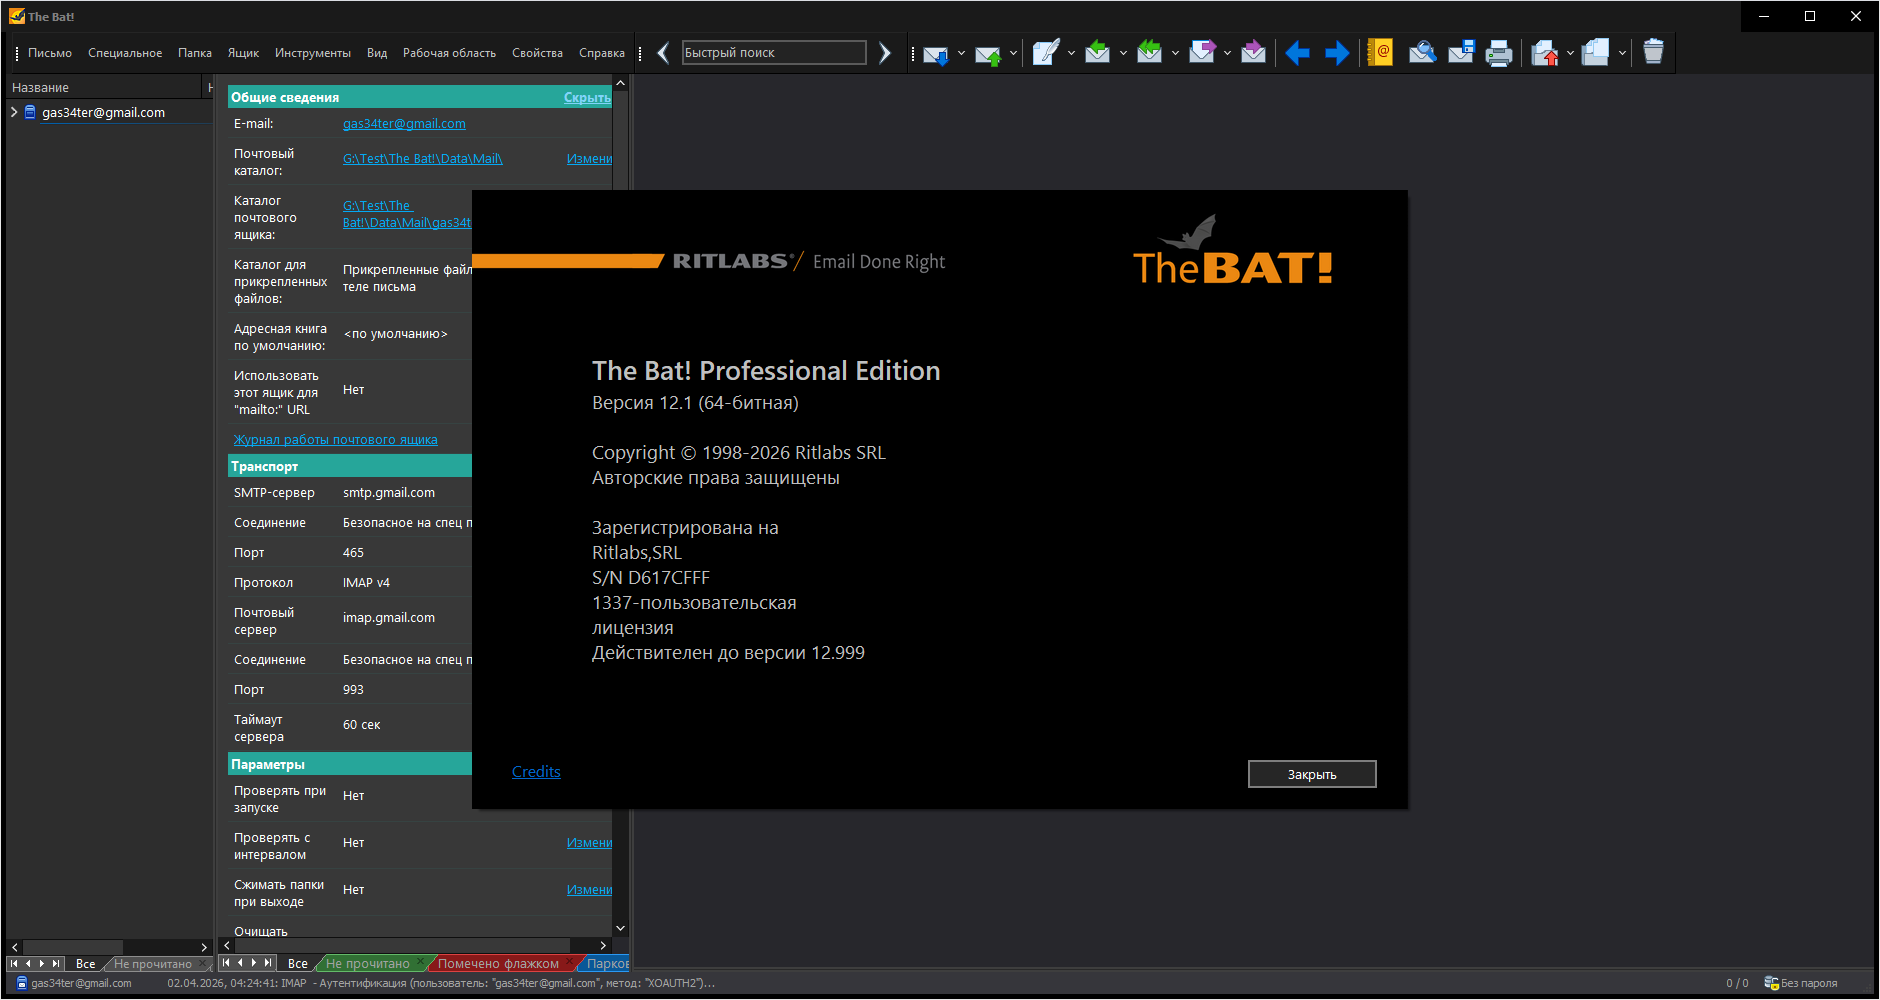Click the trash bin Delete icon
Screen dimensions: 1880x1000
pyautogui.click(x=1653, y=52)
